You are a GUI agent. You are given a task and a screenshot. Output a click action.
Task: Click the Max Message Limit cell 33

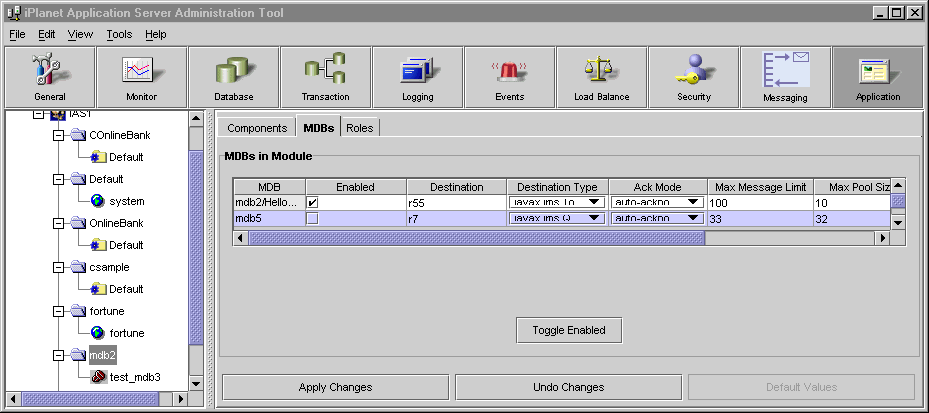point(760,219)
